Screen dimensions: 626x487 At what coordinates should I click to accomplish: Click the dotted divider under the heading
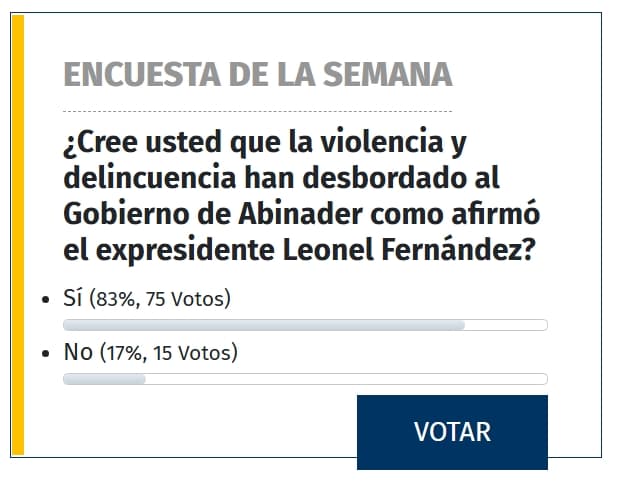(258, 111)
